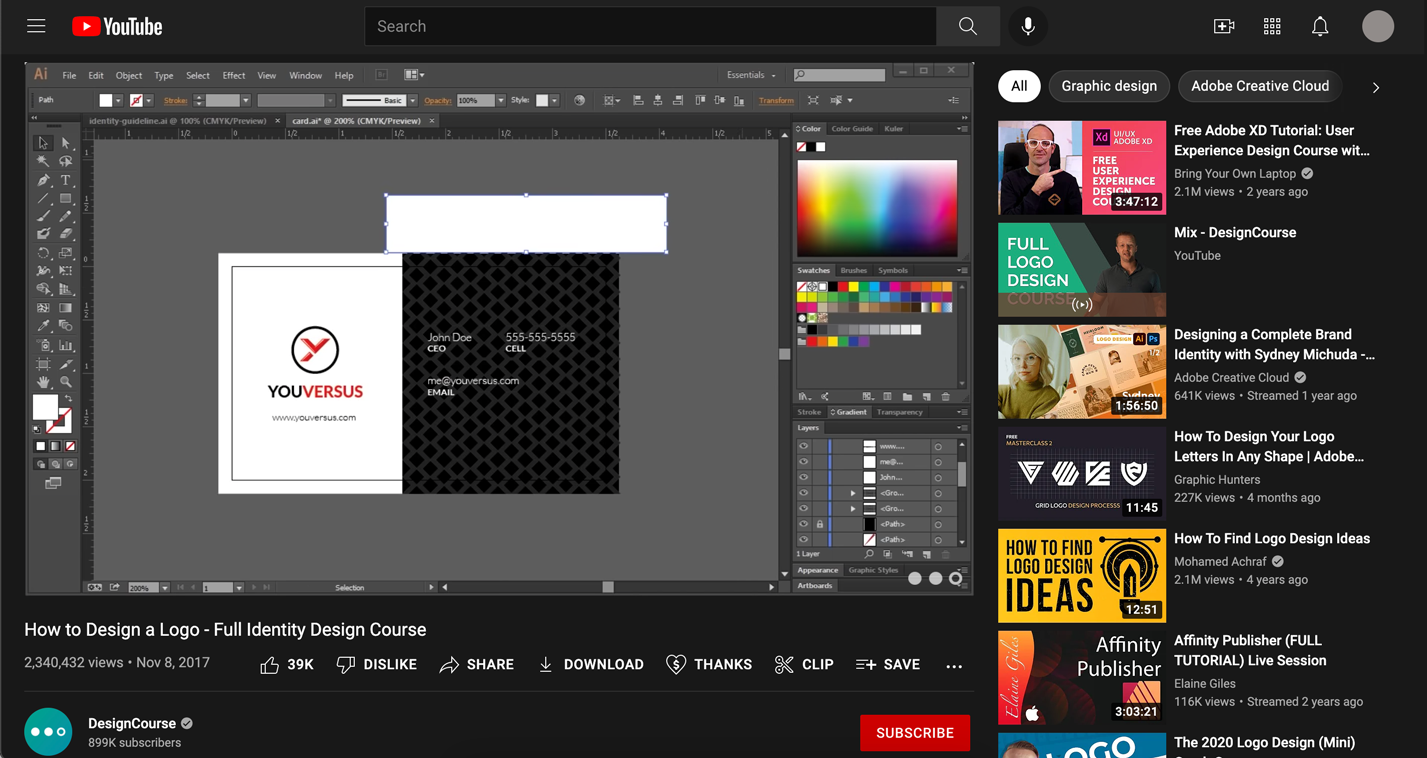The width and height of the screenshot is (1427, 758).
Task: Switch to the Brushes panel tab
Action: [x=854, y=270]
